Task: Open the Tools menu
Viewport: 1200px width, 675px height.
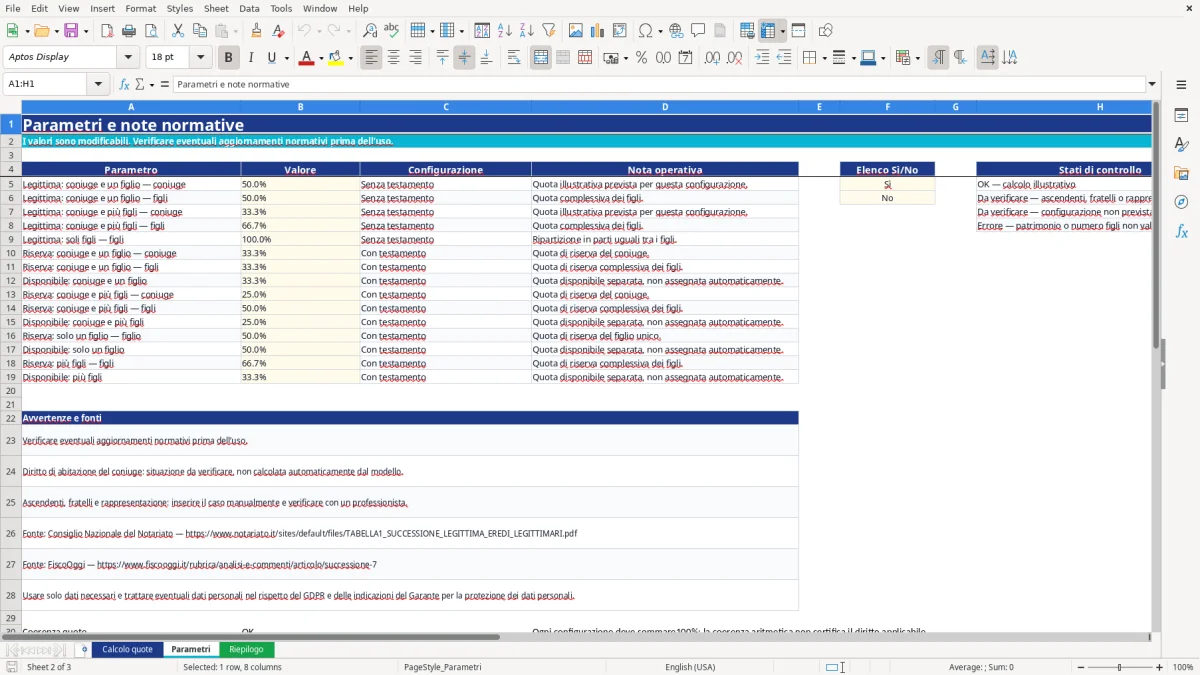Action: (281, 8)
